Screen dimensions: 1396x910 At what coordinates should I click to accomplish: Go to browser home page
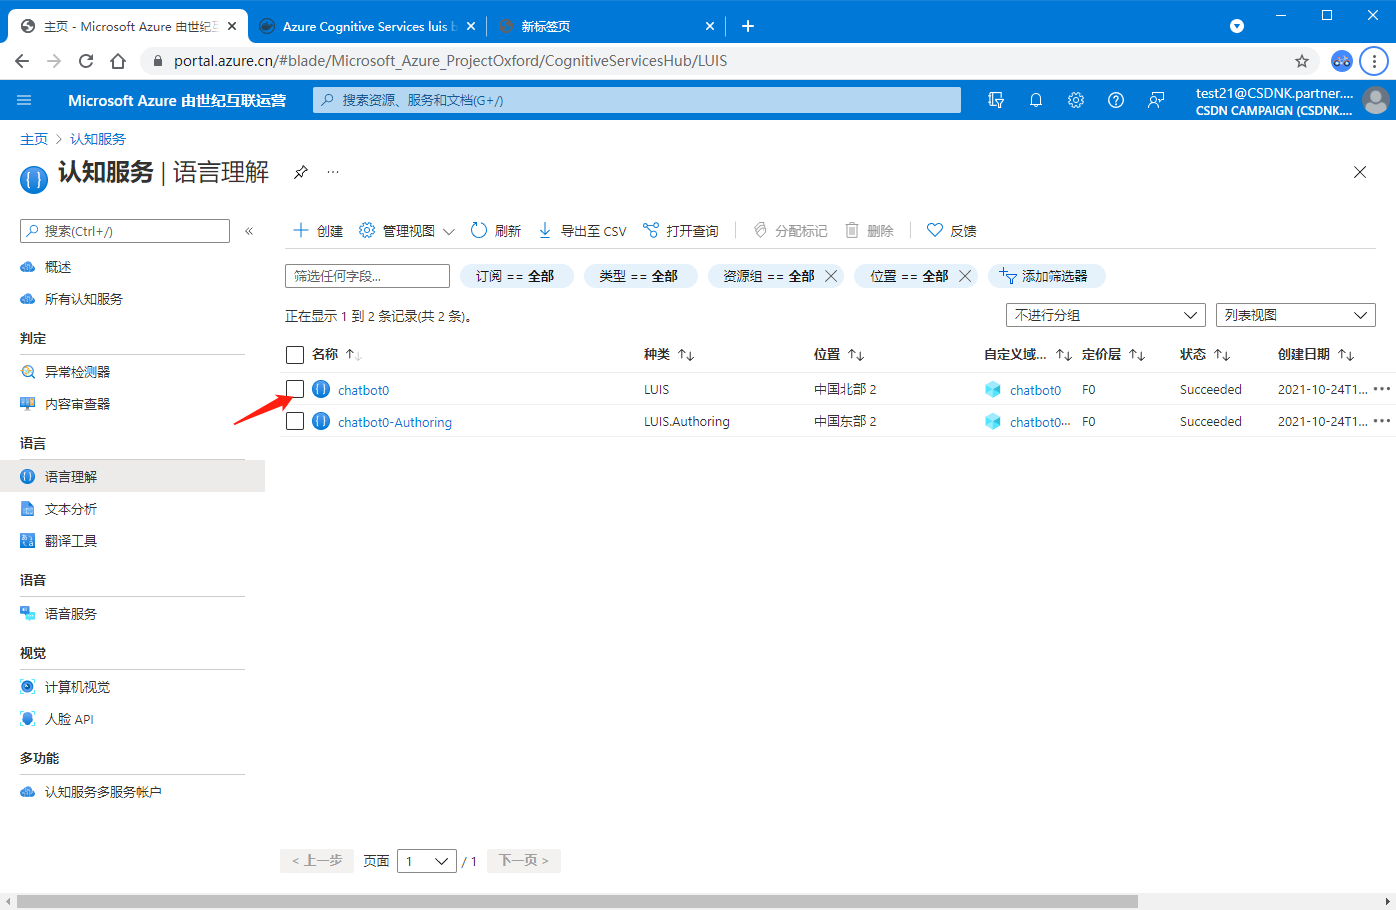pyautogui.click(x=118, y=61)
